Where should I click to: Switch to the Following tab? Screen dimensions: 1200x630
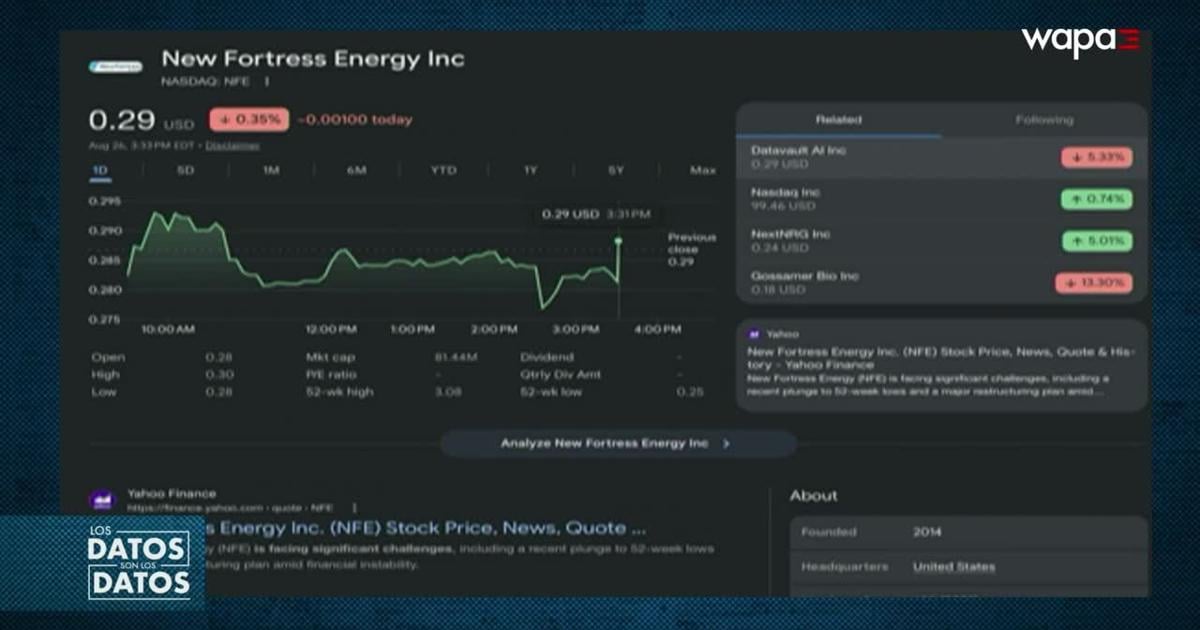click(1044, 120)
